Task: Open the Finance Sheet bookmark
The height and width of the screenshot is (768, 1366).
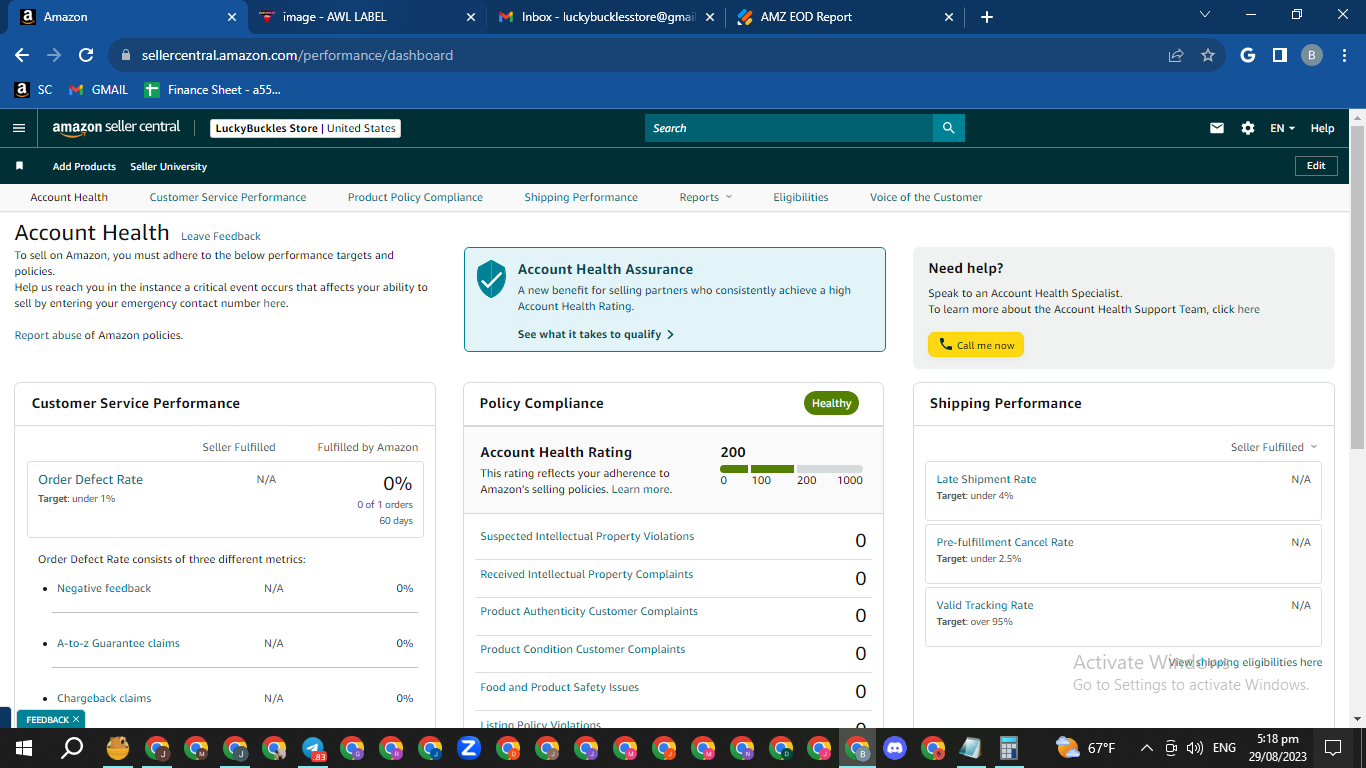Action: coord(213,90)
